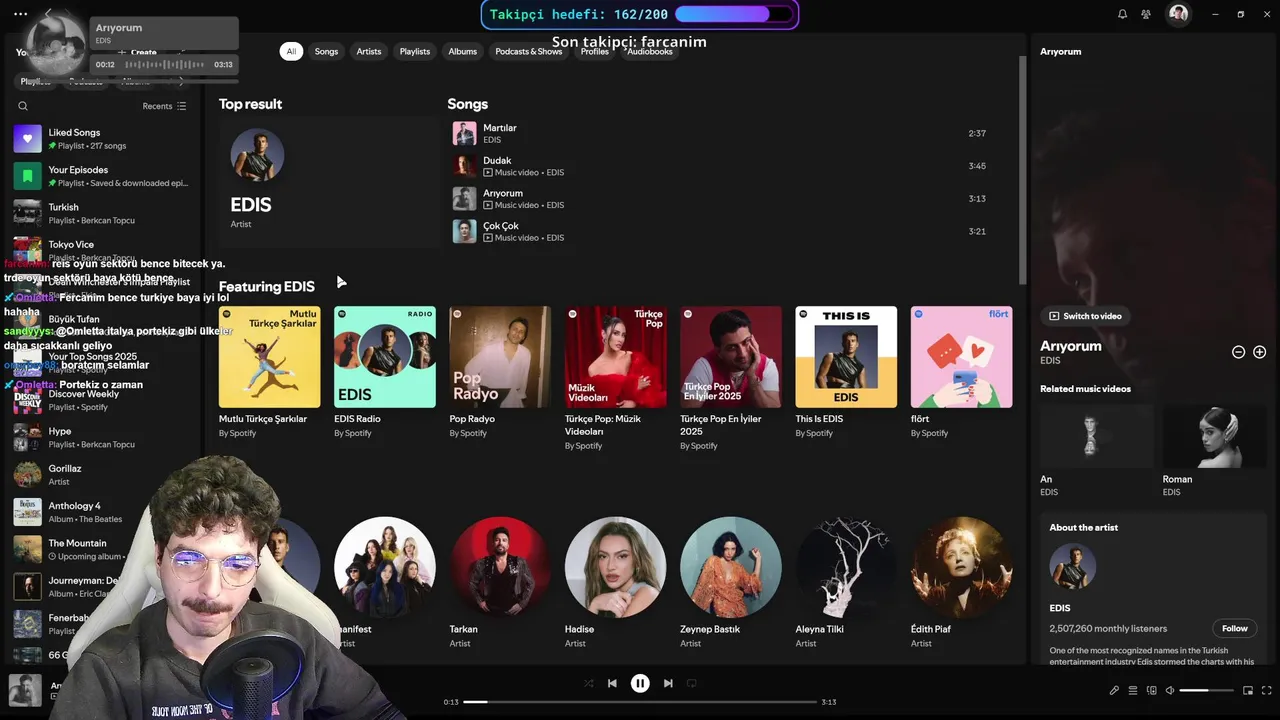Mute audio with the speaker icon
Image resolution: width=1280 pixels, height=720 pixels.
pos(1170,690)
